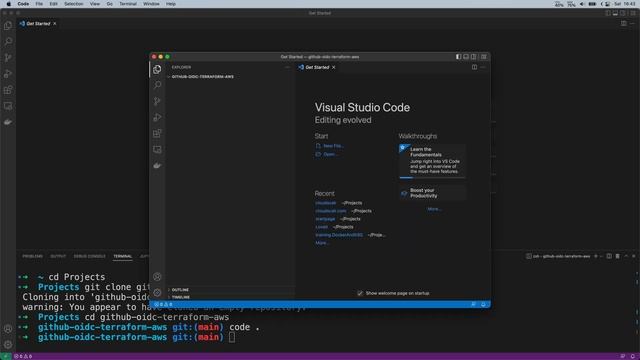640x360 pixels.
Task: Open the Selection menu
Action: click(73, 4)
